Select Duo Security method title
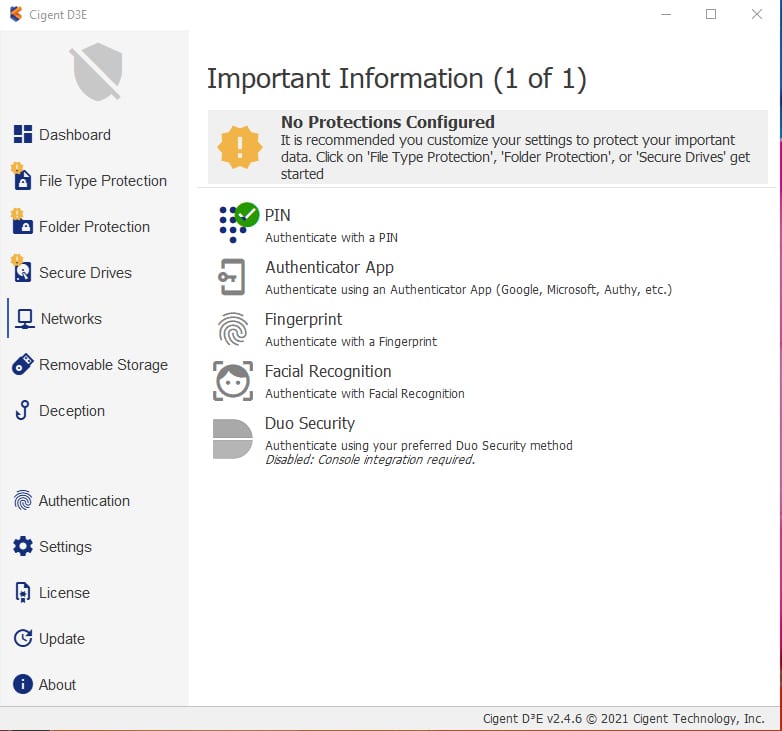Viewport: 782px width, 731px height. pyautogui.click(x=310, y=423)
